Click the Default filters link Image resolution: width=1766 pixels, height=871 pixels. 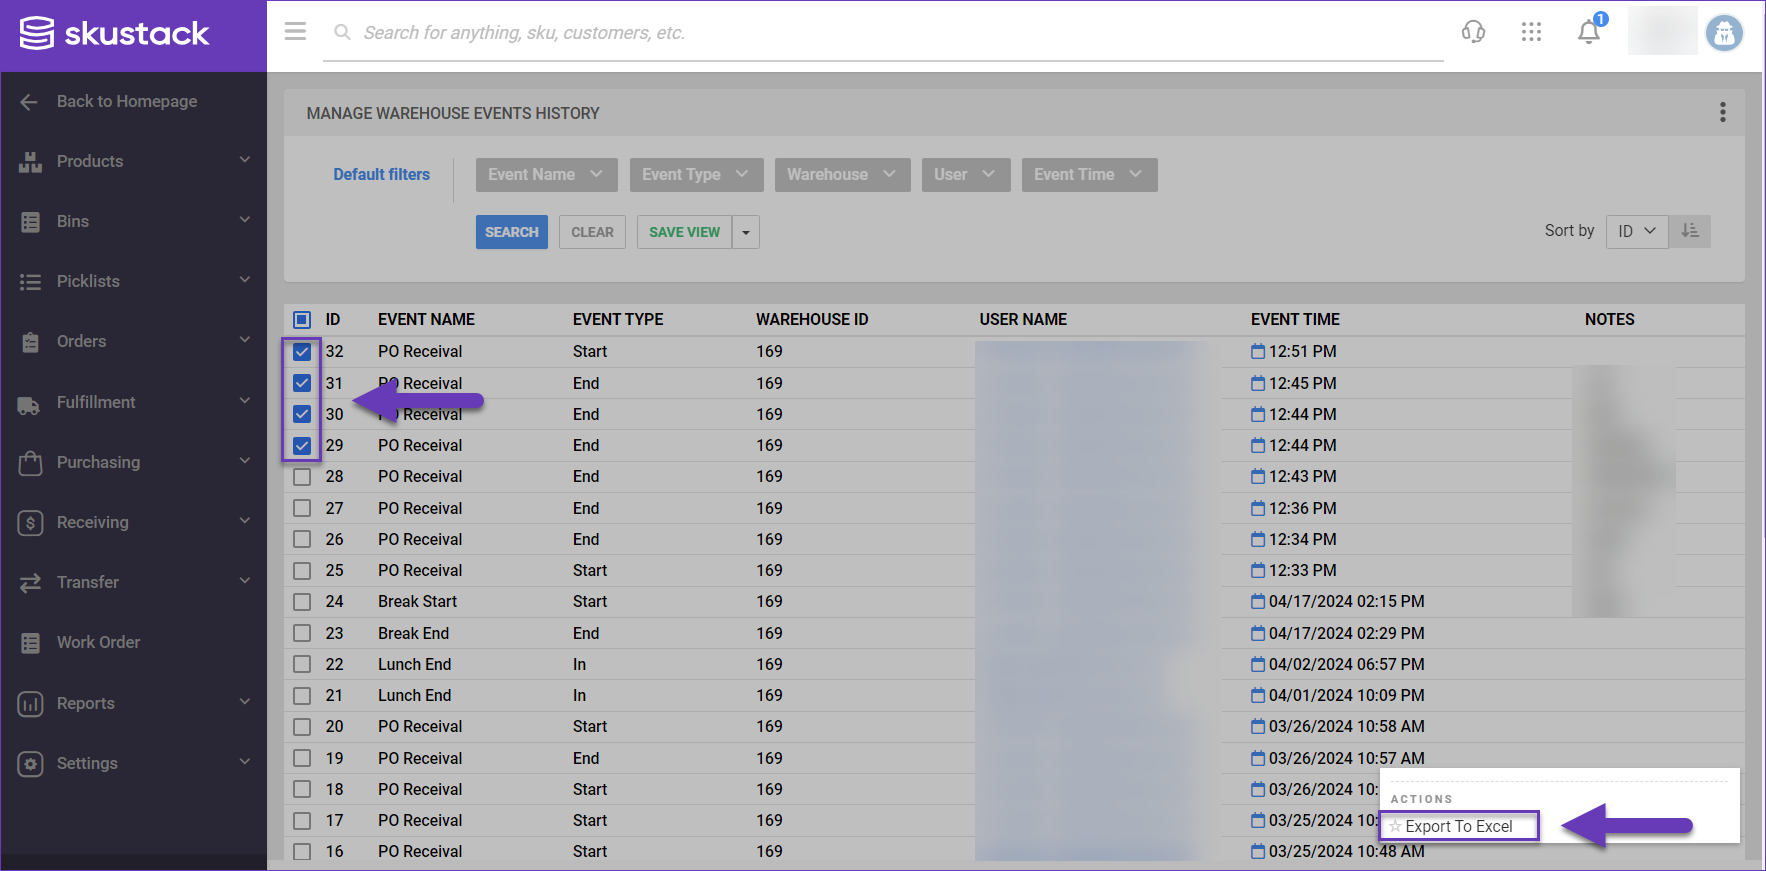[x=381, y=174]
